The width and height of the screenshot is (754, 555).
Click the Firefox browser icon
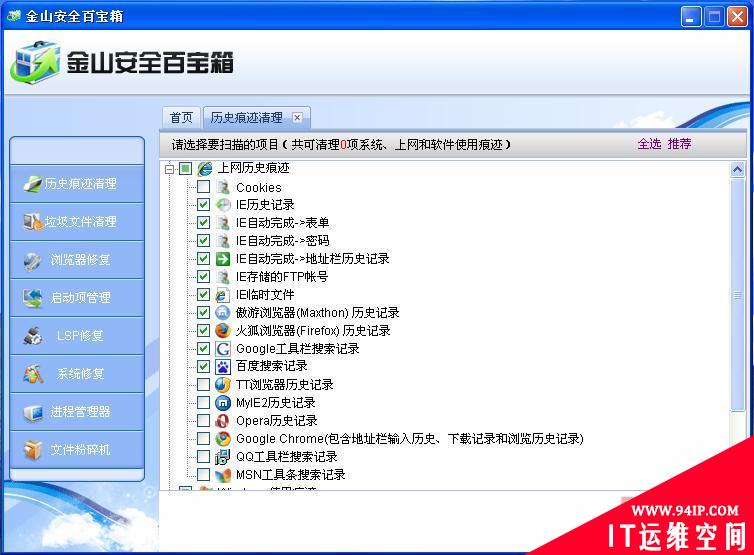tap(223, 330)
